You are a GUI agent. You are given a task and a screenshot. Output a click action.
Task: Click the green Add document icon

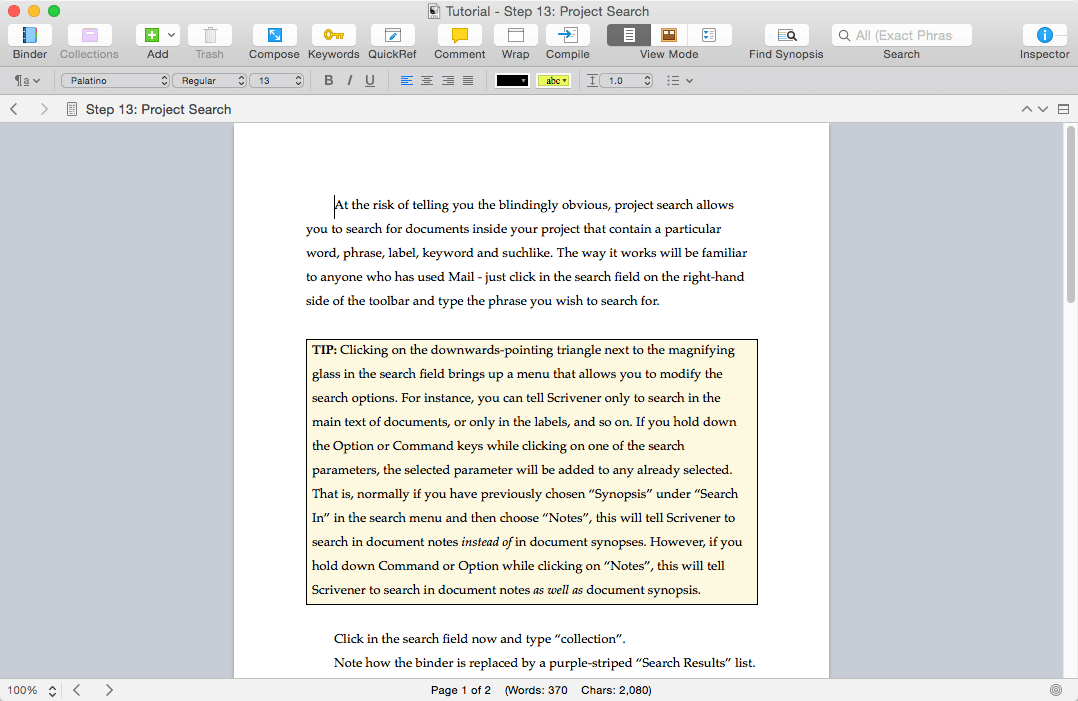click(152, 35)
